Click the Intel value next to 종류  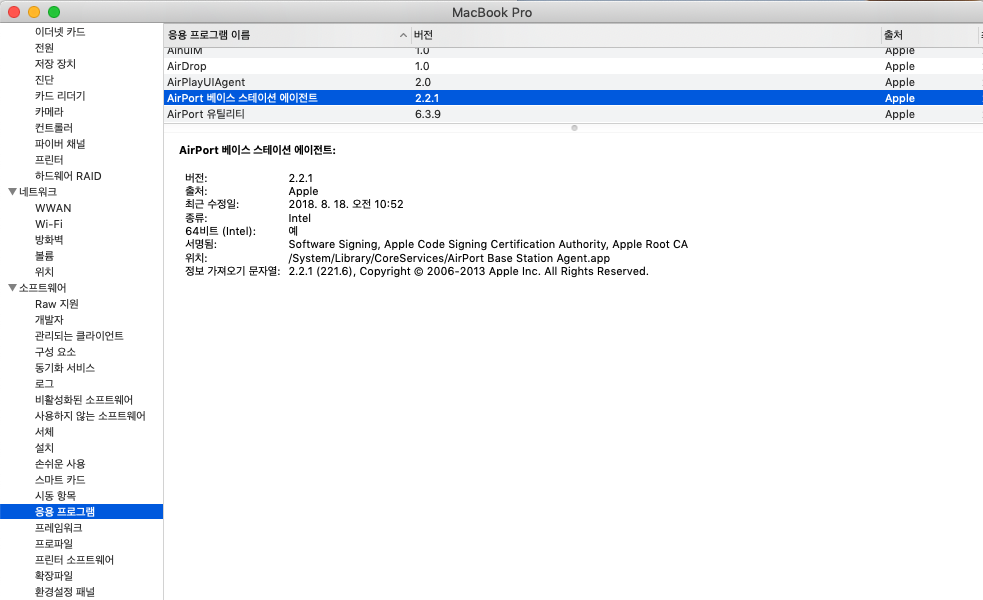[x=300, y=218]
